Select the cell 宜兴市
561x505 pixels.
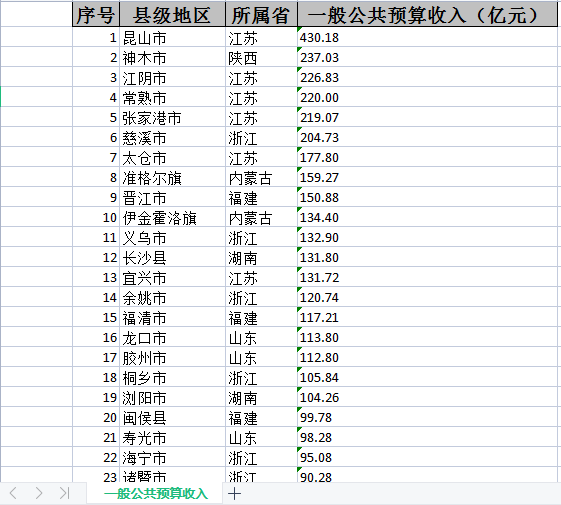click(x=172, y=278)
